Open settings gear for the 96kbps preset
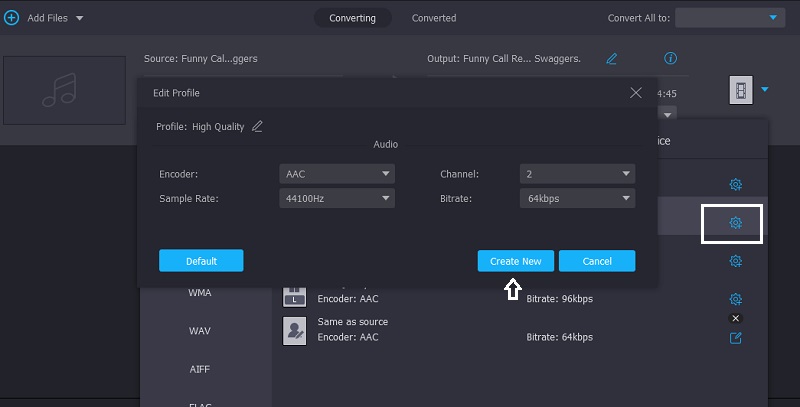This screenshot has width=800, height=407. point(735,299)
